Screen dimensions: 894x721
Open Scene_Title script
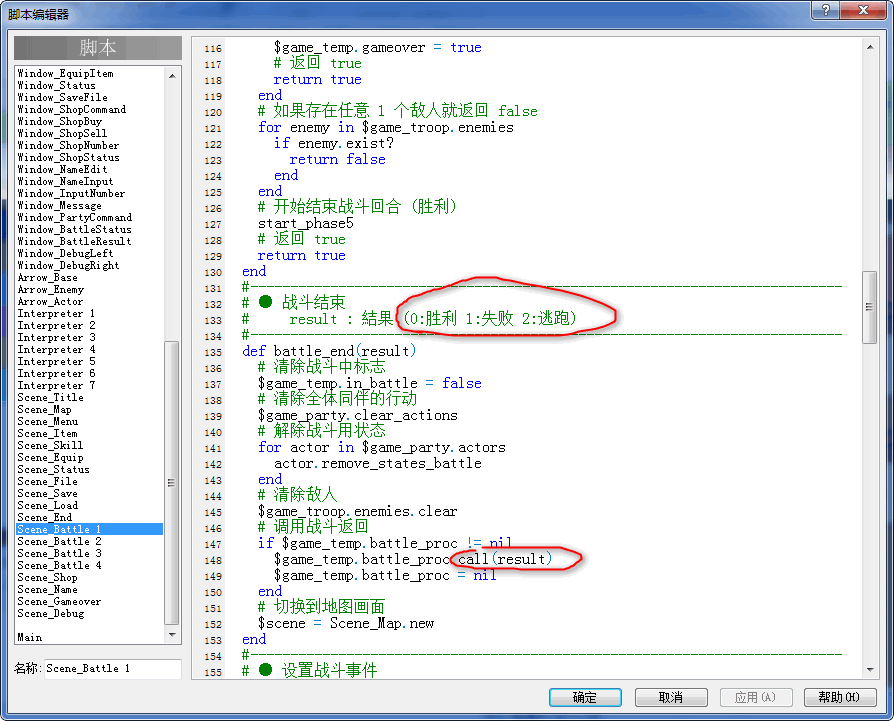[50, 397]
